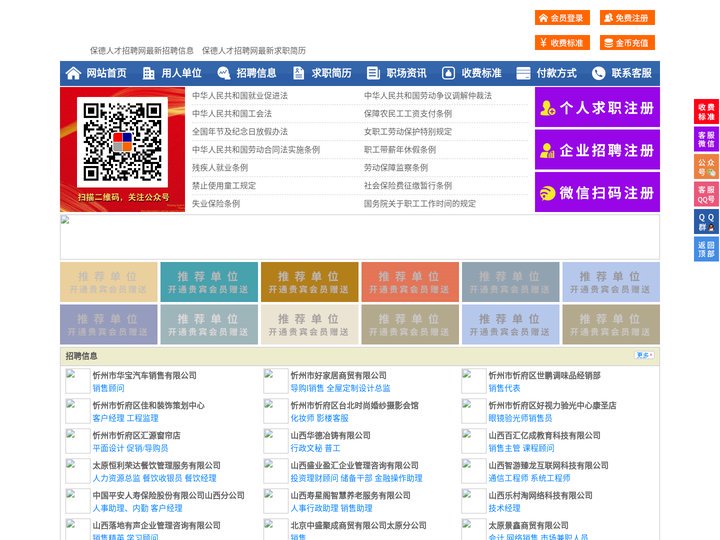Open 联系客服 menu item
The width and height of the screenshot is (720, 540).
[x=631, y=73]
